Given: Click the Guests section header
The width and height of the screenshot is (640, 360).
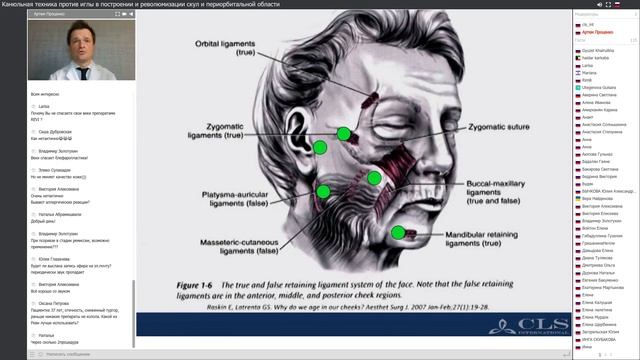Looking at the screenshot, I should click(x=606, y=40).
